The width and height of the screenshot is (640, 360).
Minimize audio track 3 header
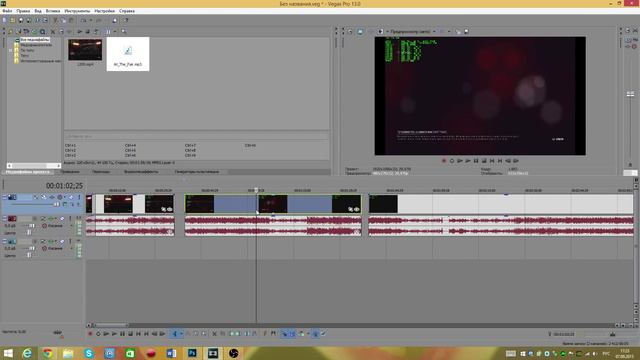click(4, 240)
